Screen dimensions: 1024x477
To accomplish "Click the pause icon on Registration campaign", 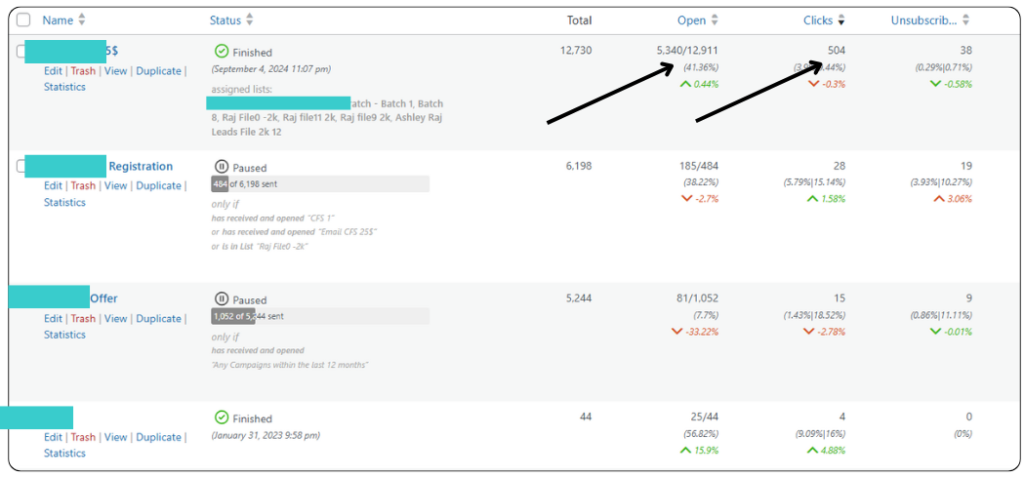I will tap(220, 167).
